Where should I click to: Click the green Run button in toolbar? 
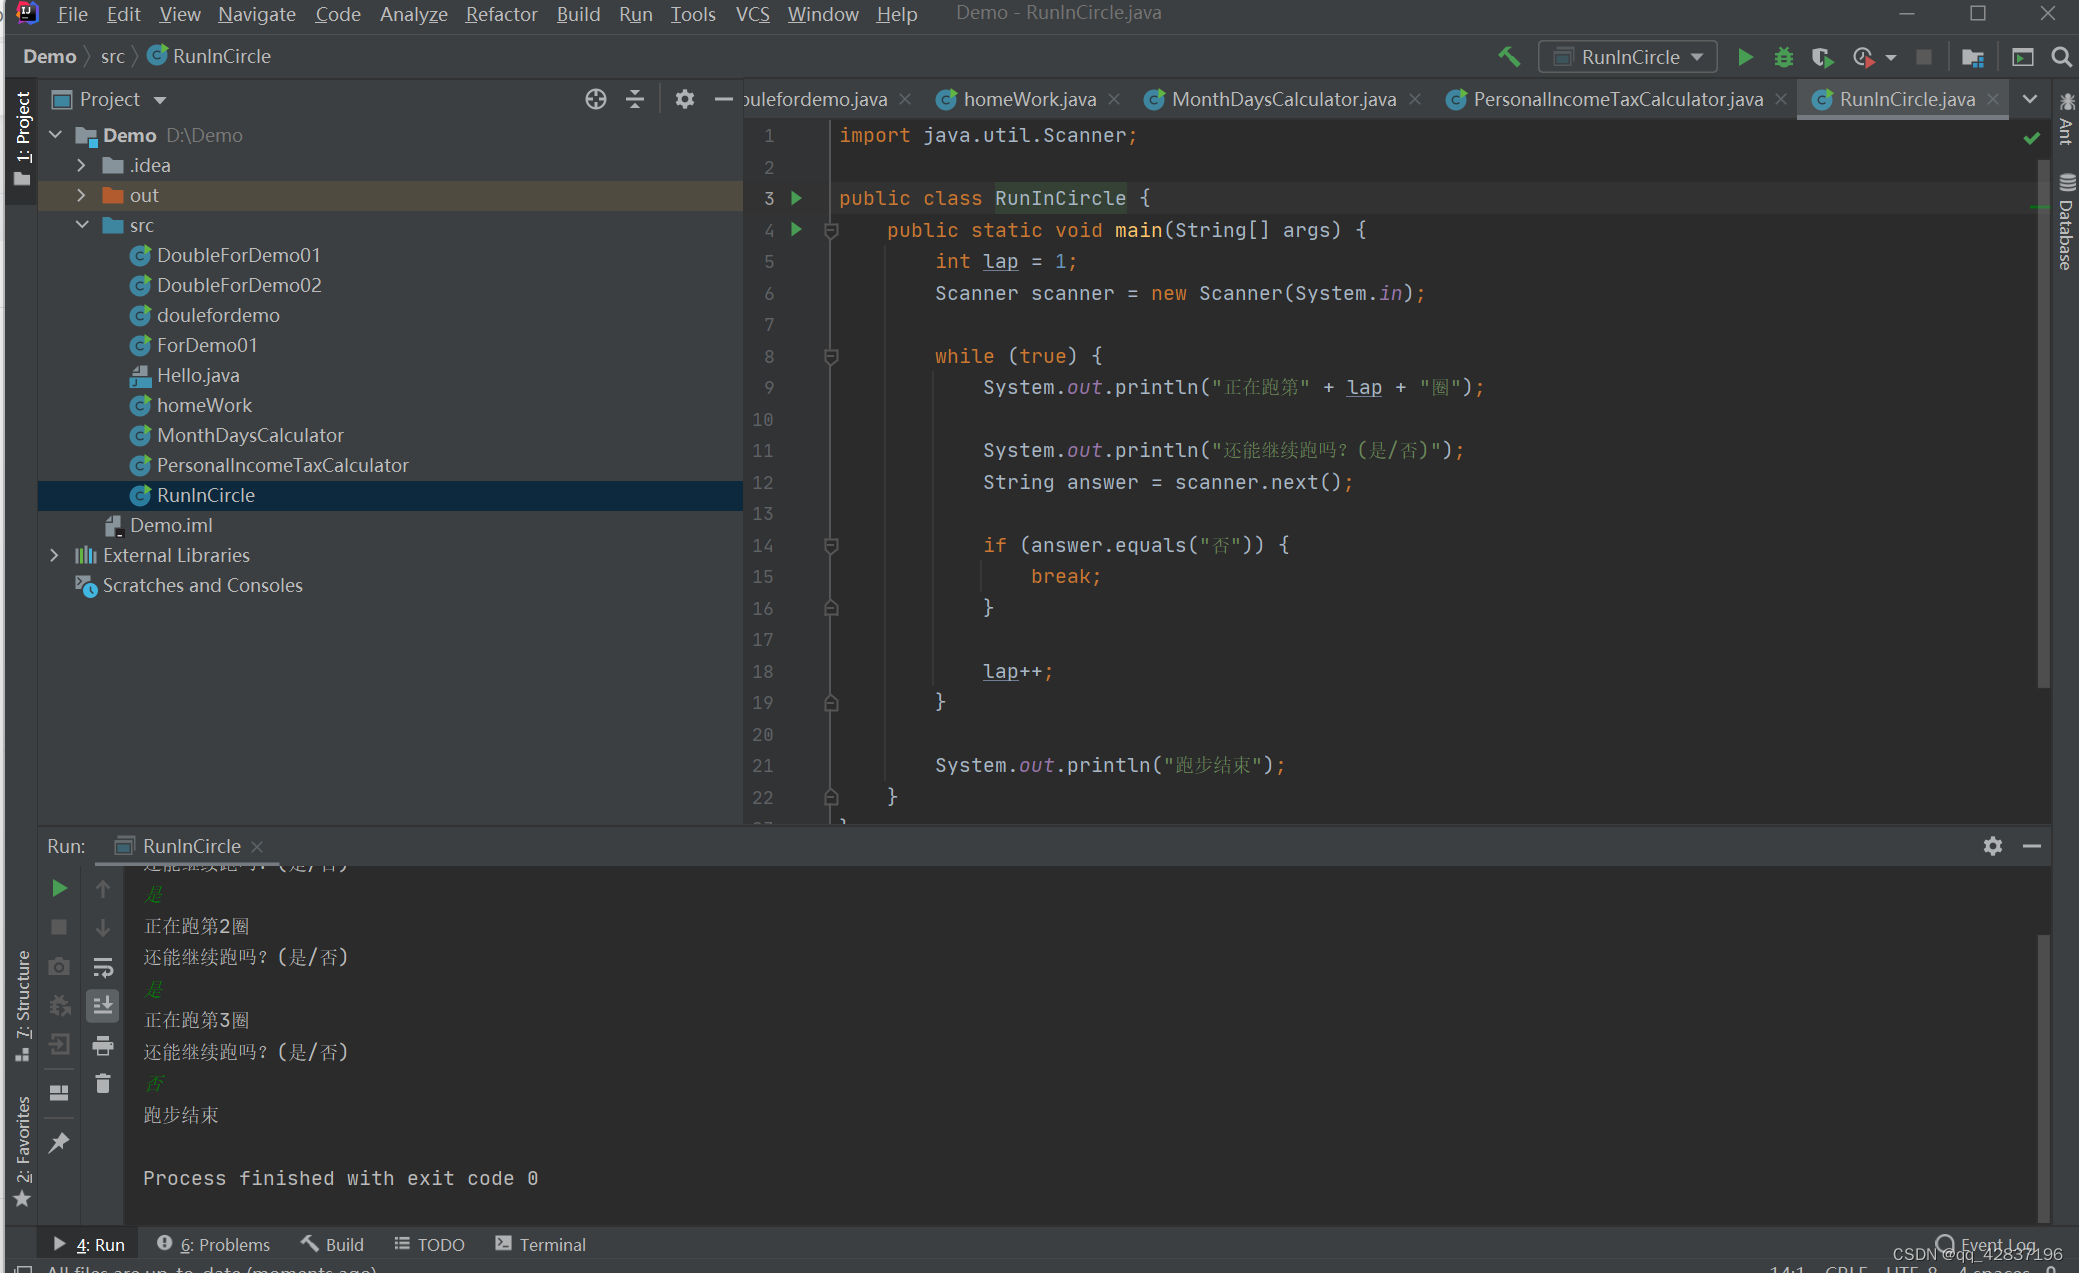[1745, 57]
